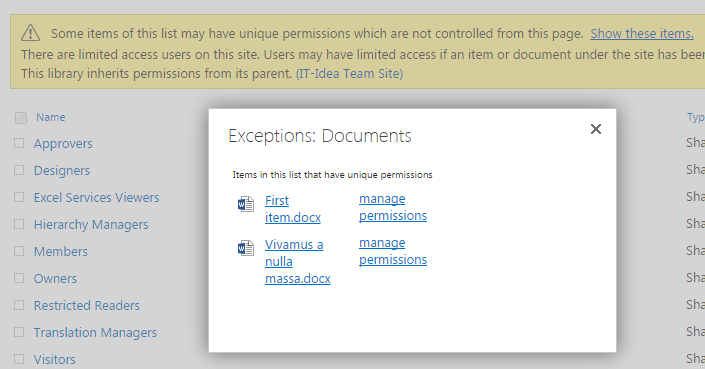Manage permissions for First item.docx
This screenshot has width=705, height=369.
[x=393, y=207]
